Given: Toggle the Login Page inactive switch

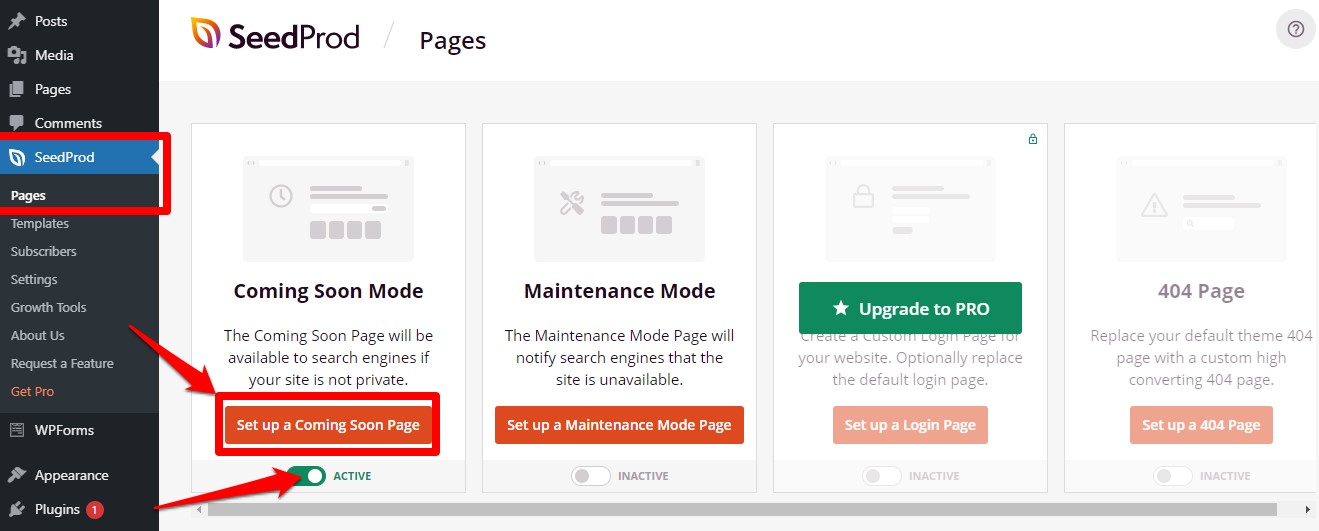Looking at the screenshot, I should (x=882, y=476).
